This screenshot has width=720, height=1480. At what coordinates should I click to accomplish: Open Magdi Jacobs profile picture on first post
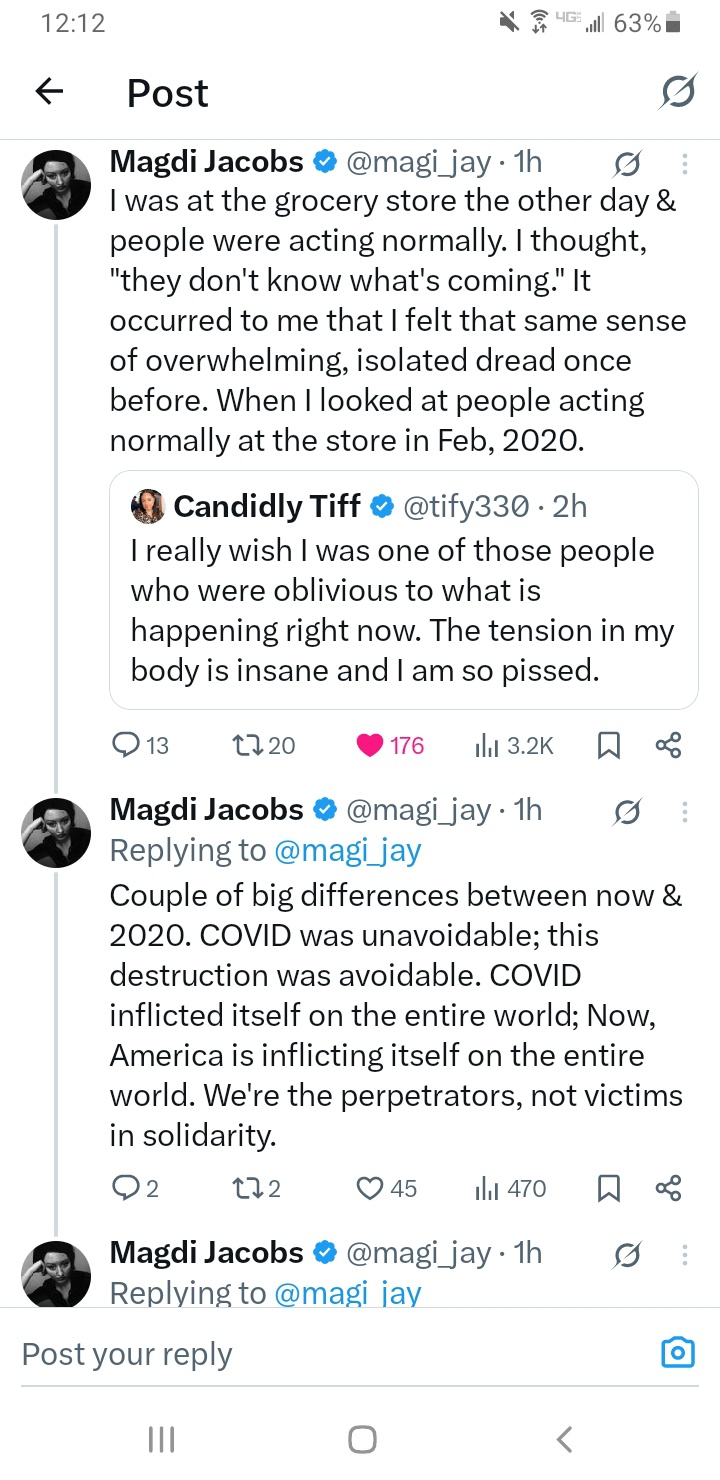(56, 185)
